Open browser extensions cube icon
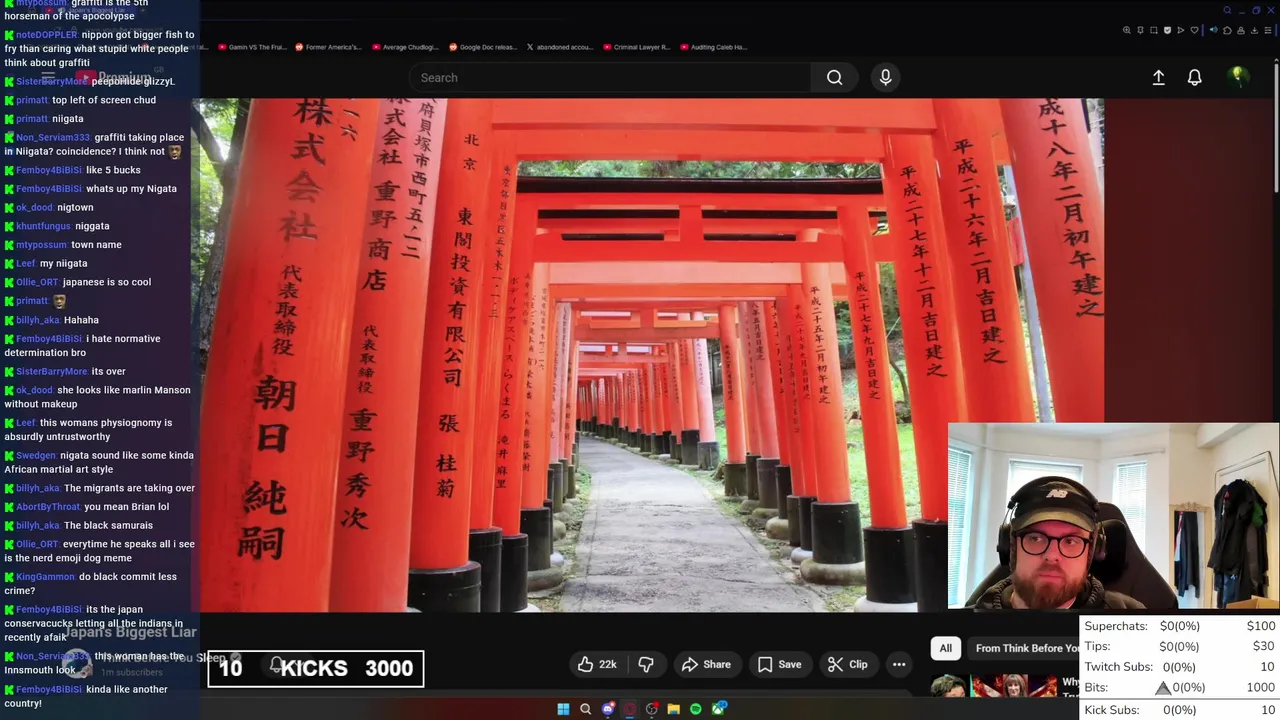This screenshot has width=1280, height=720. [x=1227, y=30]
